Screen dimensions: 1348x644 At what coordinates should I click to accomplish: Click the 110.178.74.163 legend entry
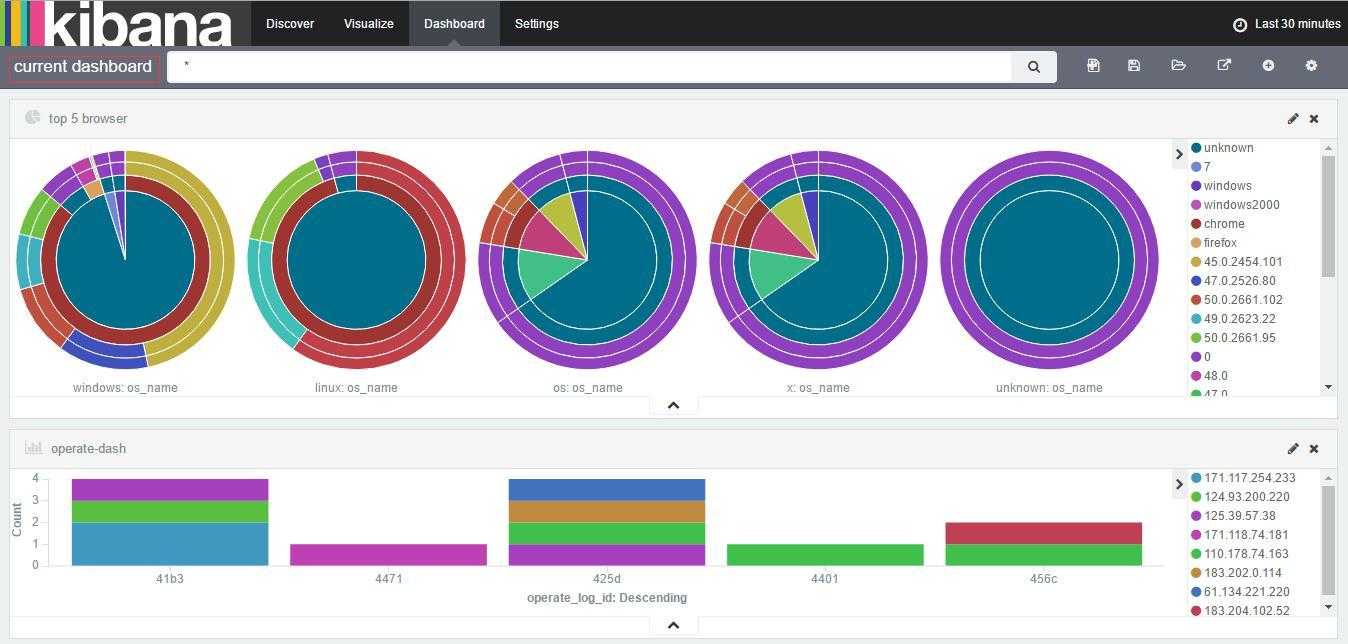(x=1240, y=554)
